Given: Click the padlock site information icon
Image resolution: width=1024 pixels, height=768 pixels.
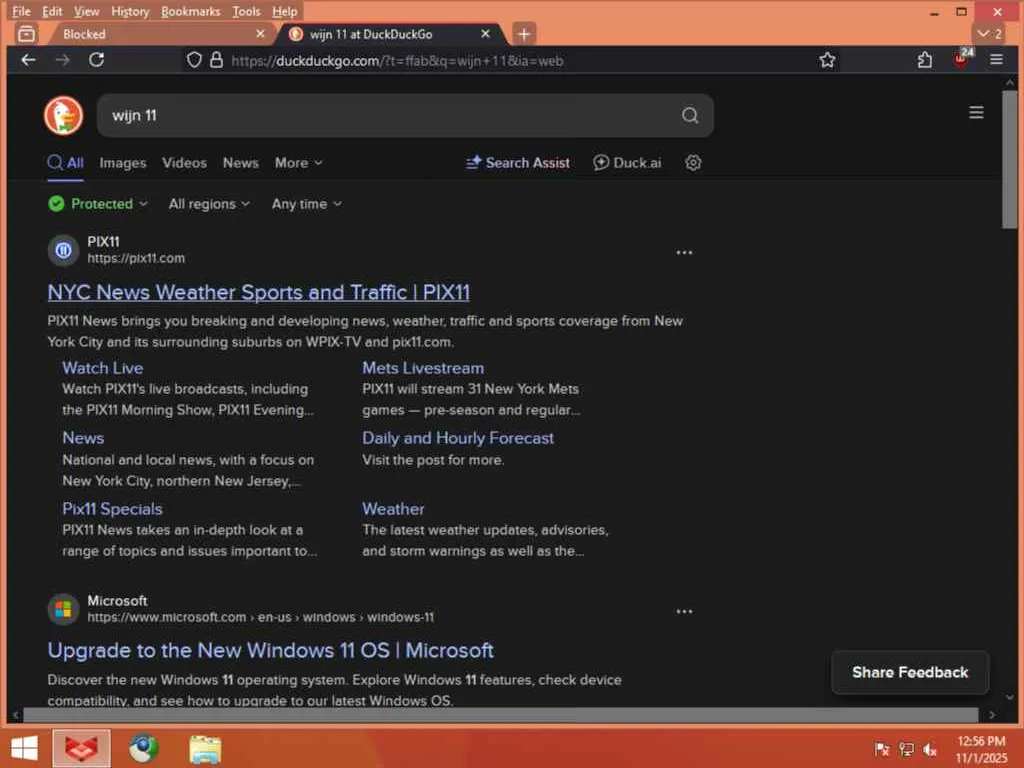Looking at the screenshot, I should tap(216, 60).
